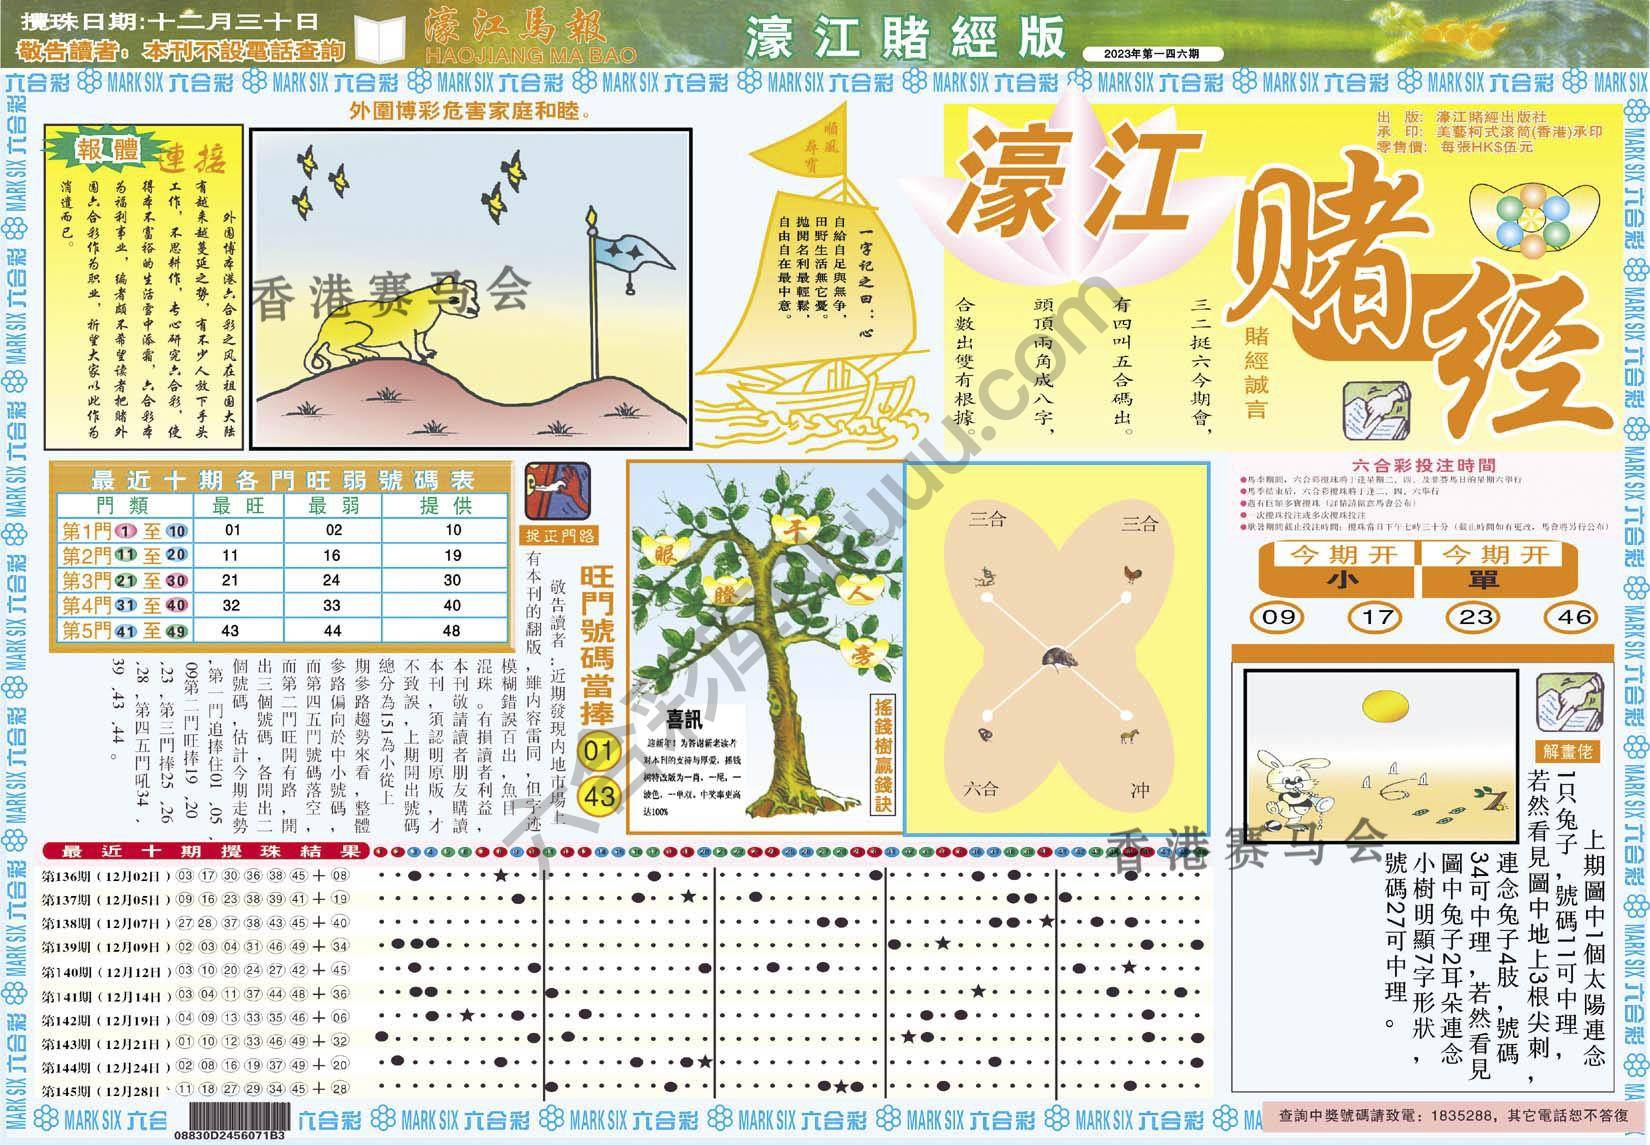1650x1145 pixels.
Task: Click the 第142期 (12月19日) draw row
Action: pos(196,1019)
